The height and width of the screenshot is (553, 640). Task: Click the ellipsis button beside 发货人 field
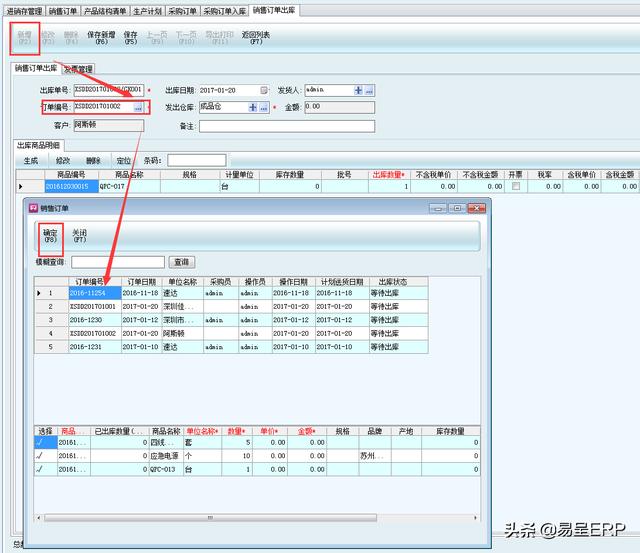(x=369, y=90)
